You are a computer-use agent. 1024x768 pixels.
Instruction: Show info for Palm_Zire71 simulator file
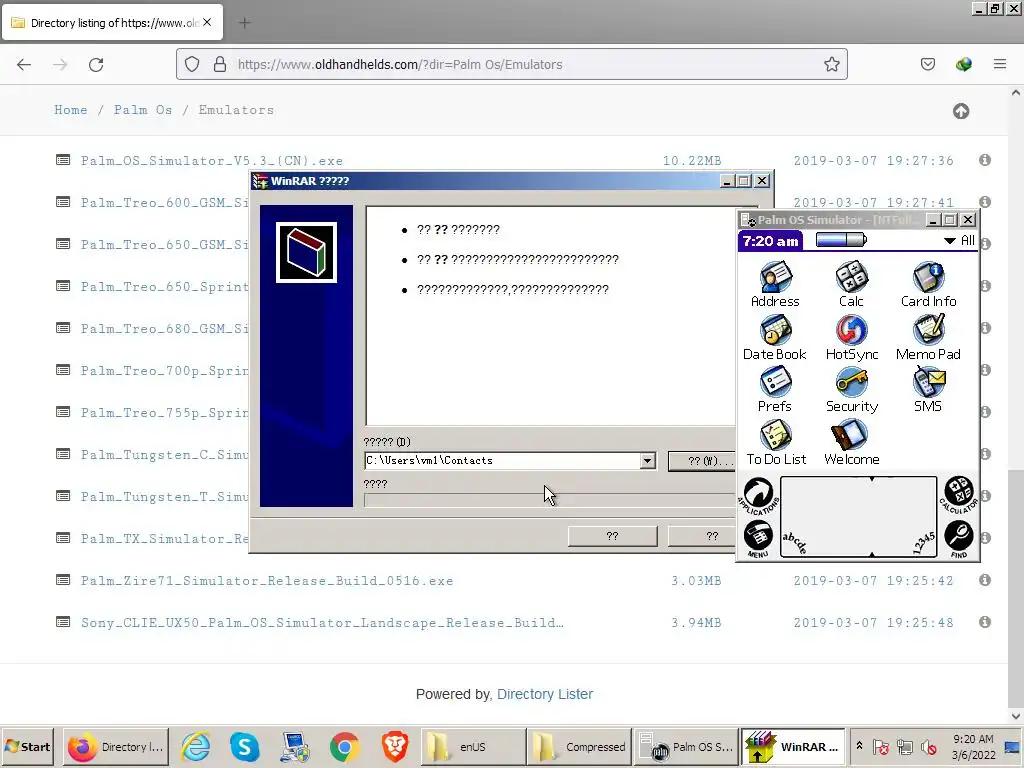[985, 580]
